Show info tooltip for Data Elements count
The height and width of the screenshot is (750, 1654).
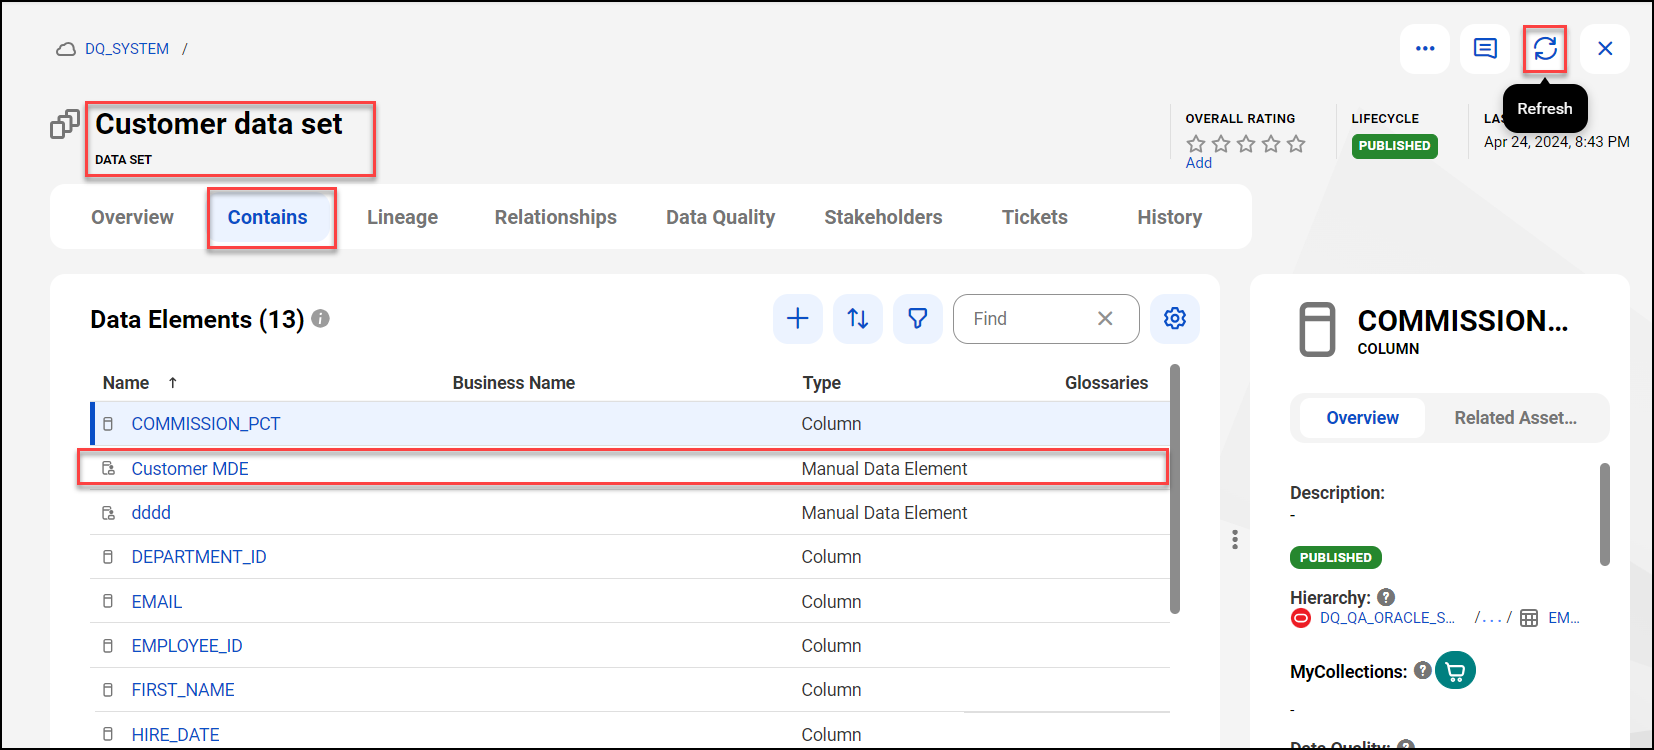[x=320, y=319]
